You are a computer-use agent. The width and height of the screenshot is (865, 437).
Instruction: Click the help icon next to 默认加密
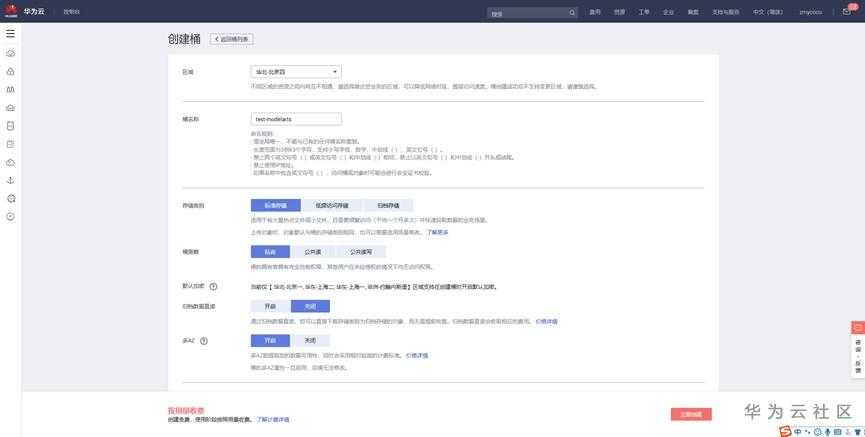pyautogui.click(x=213, y=286)
